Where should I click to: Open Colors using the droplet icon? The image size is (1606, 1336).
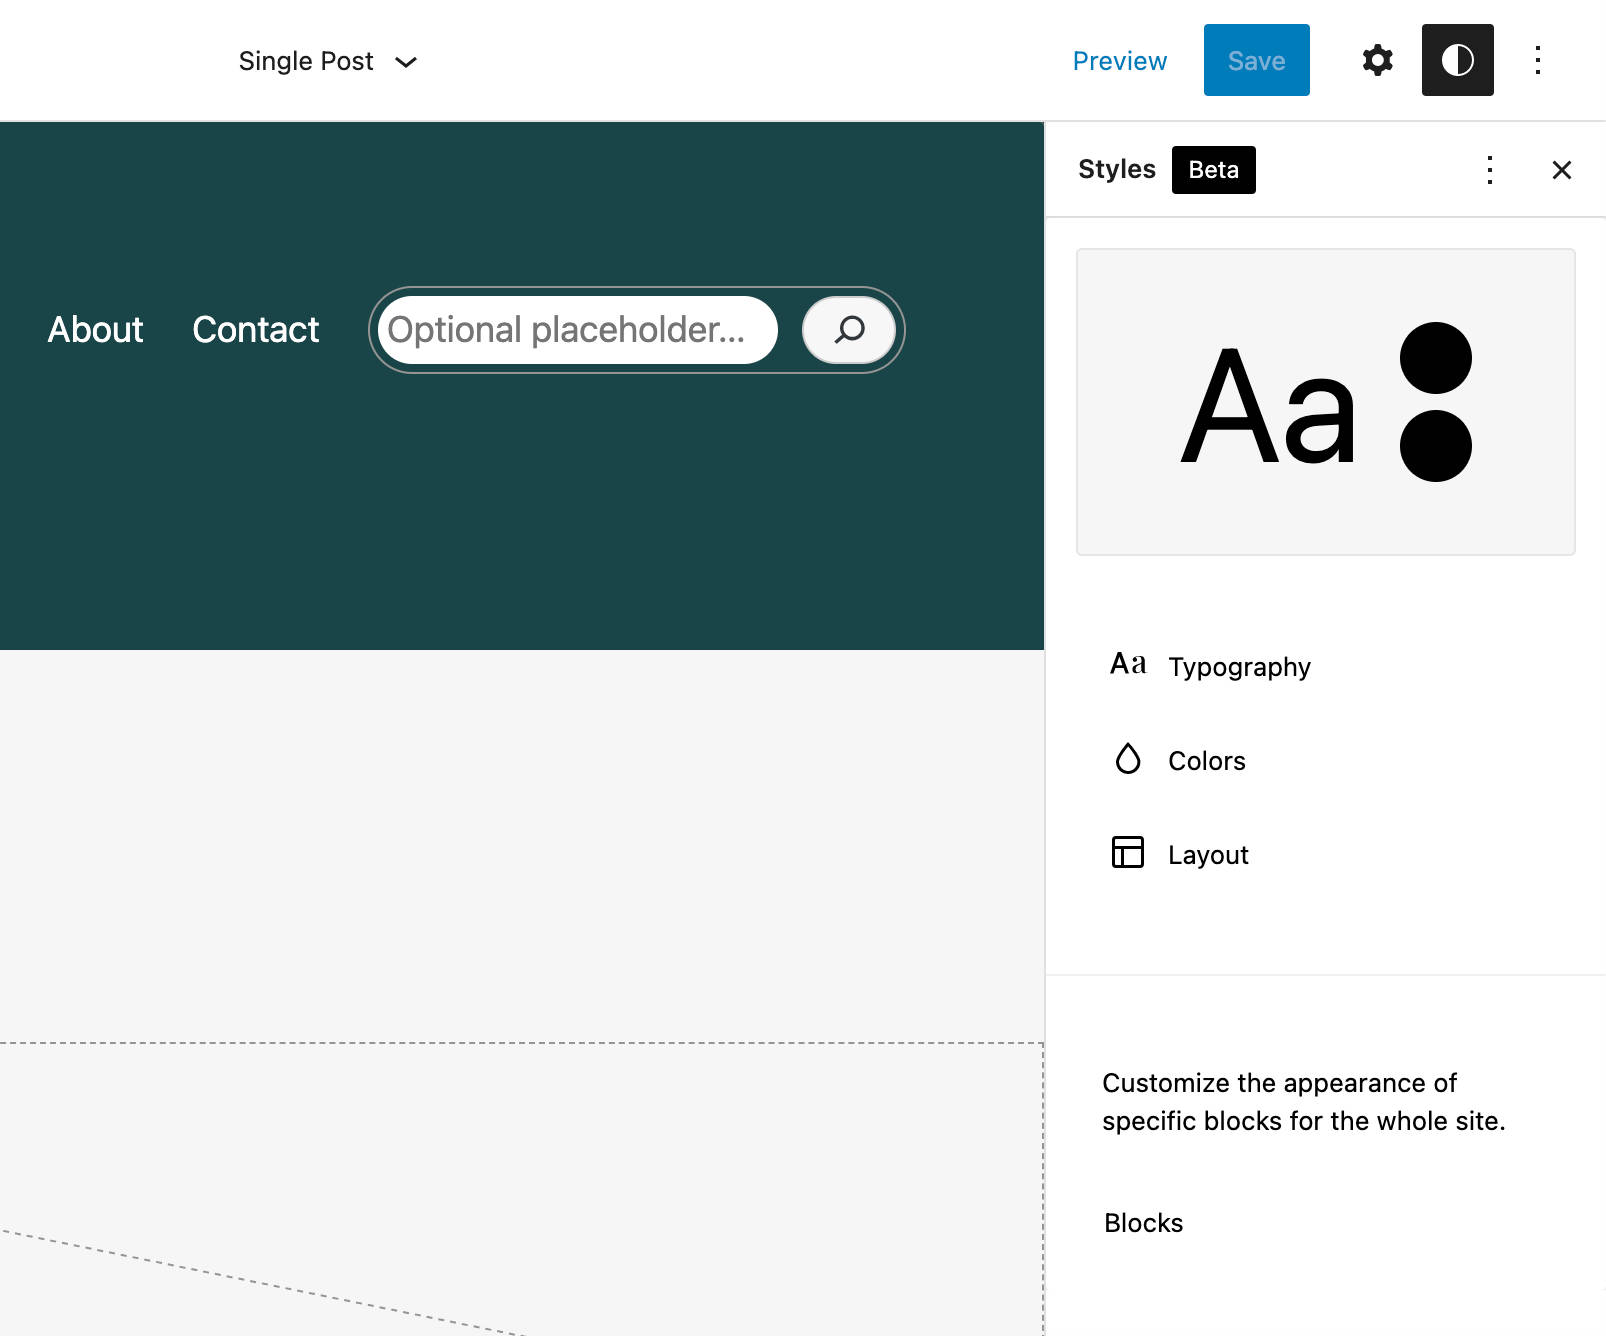(x=1127, y=760)
